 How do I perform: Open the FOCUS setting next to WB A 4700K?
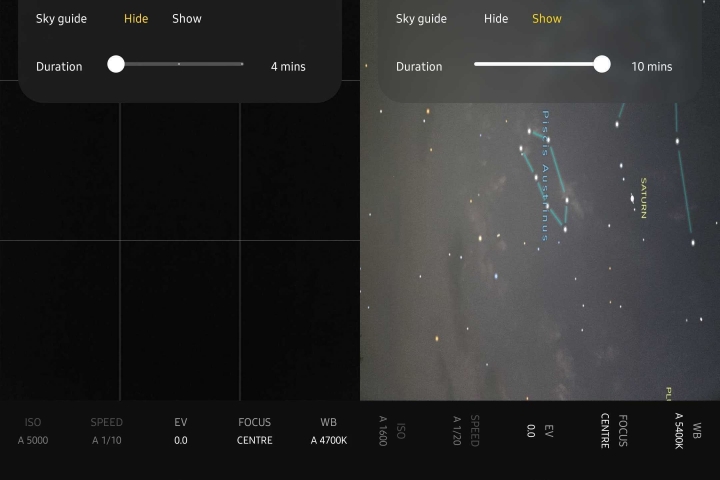pos(254,431)
